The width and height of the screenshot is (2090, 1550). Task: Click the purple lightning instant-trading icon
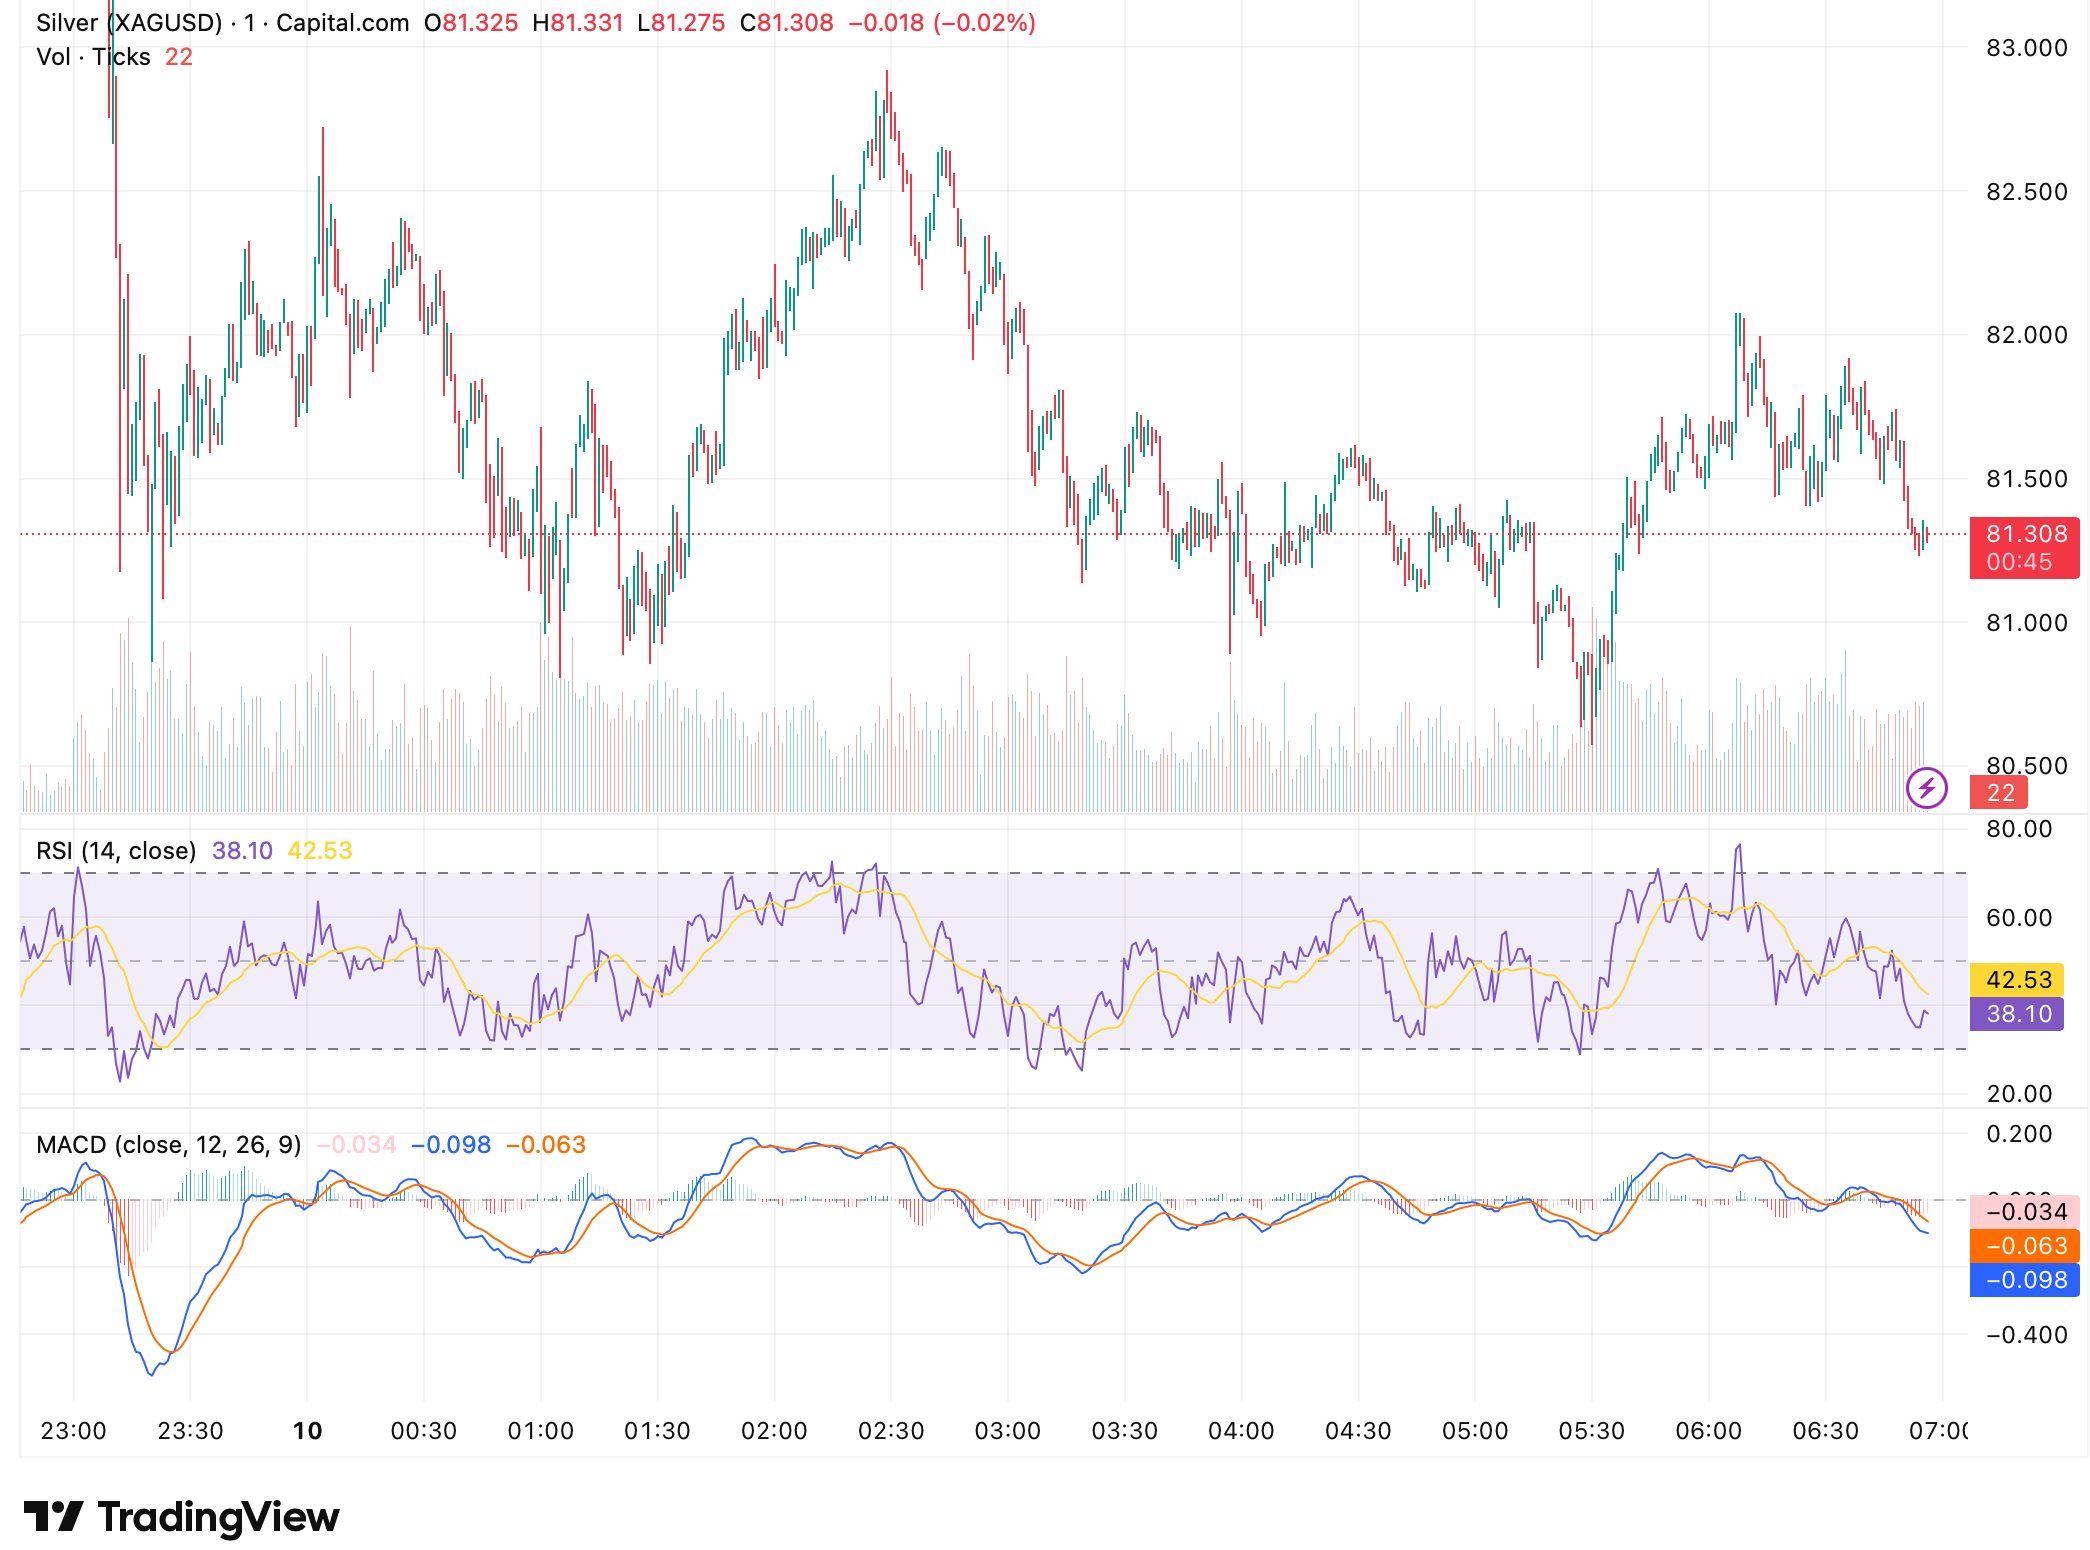[1928, 790]
